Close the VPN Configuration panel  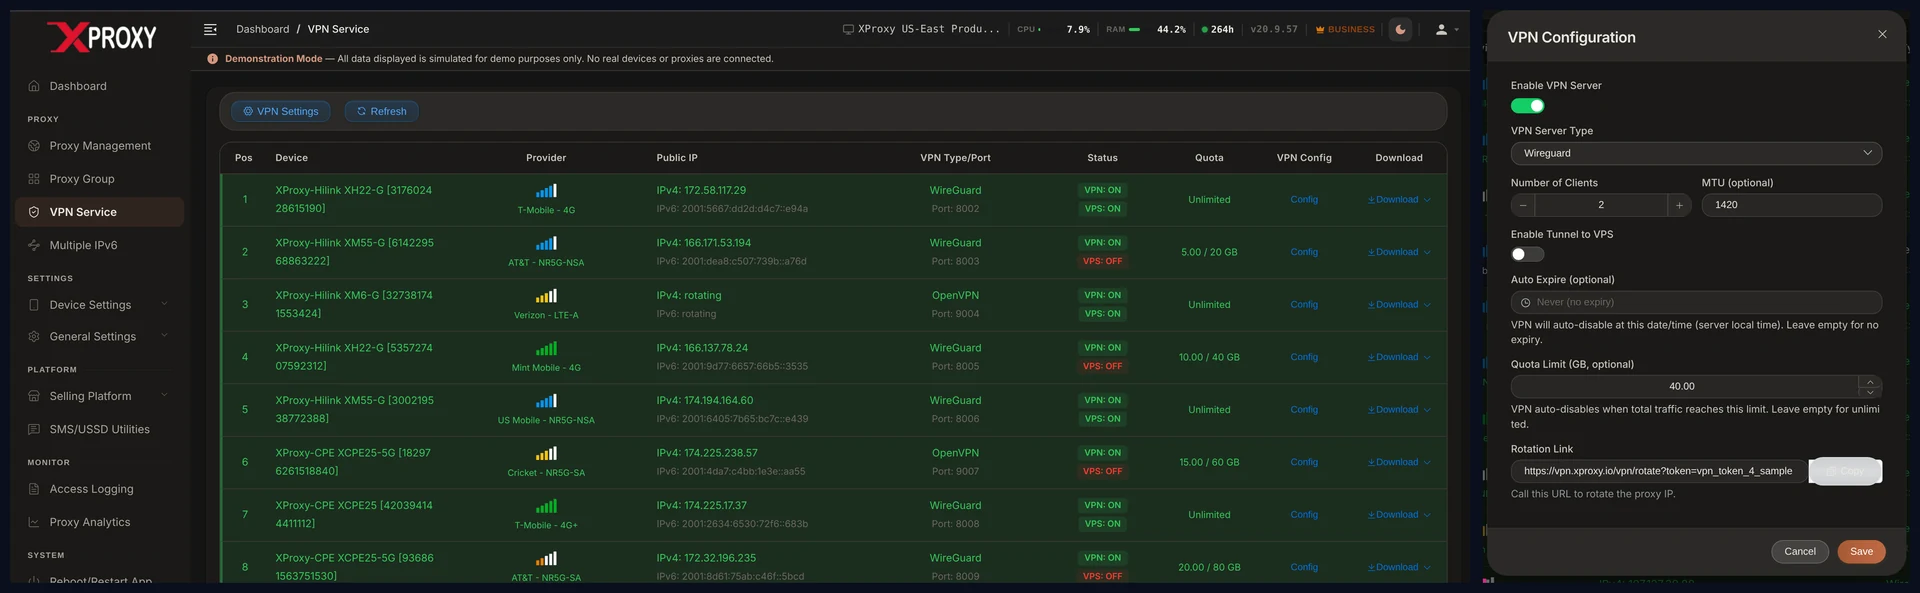[x=1882, y=34]
